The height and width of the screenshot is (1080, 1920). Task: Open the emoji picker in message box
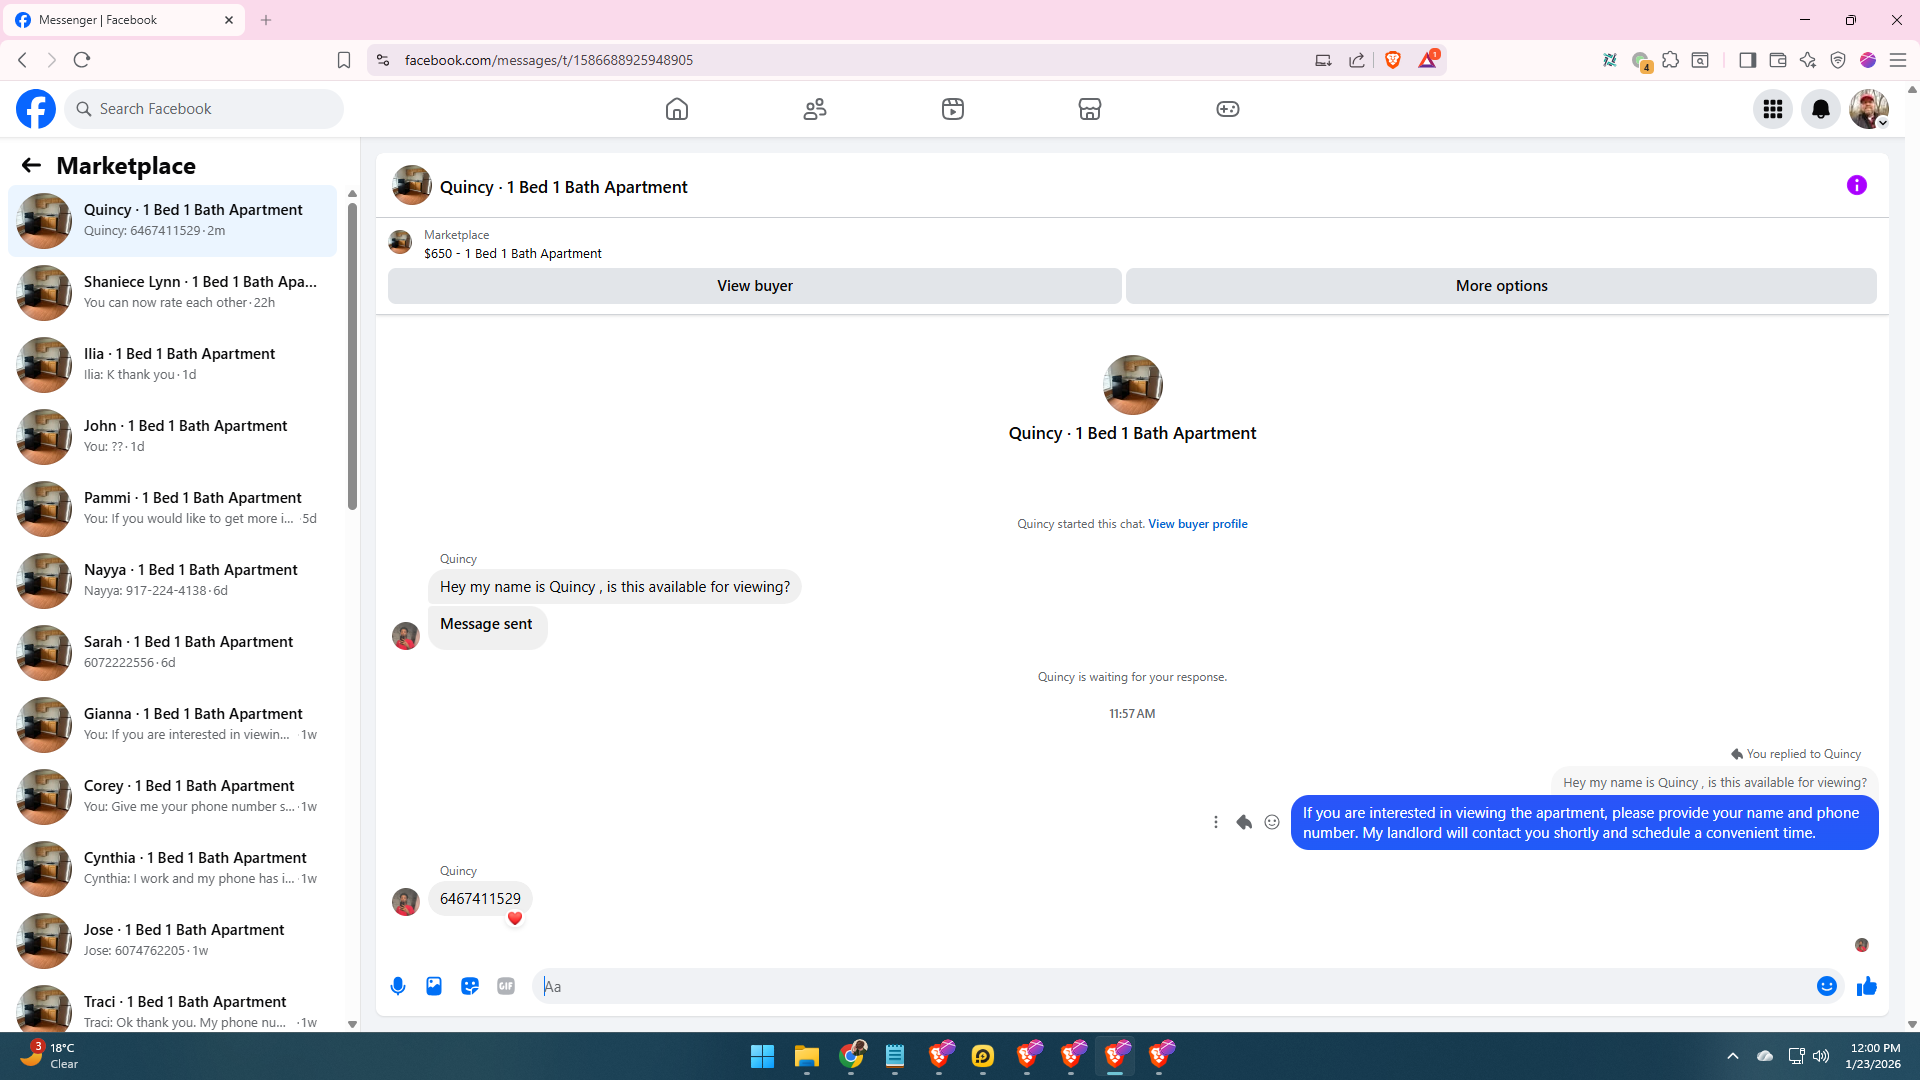1826,986
